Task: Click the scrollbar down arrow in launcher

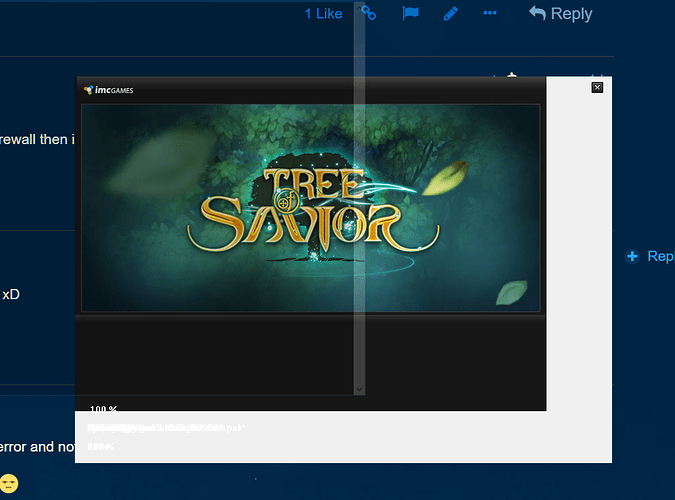Action: (x=360, y=389)
